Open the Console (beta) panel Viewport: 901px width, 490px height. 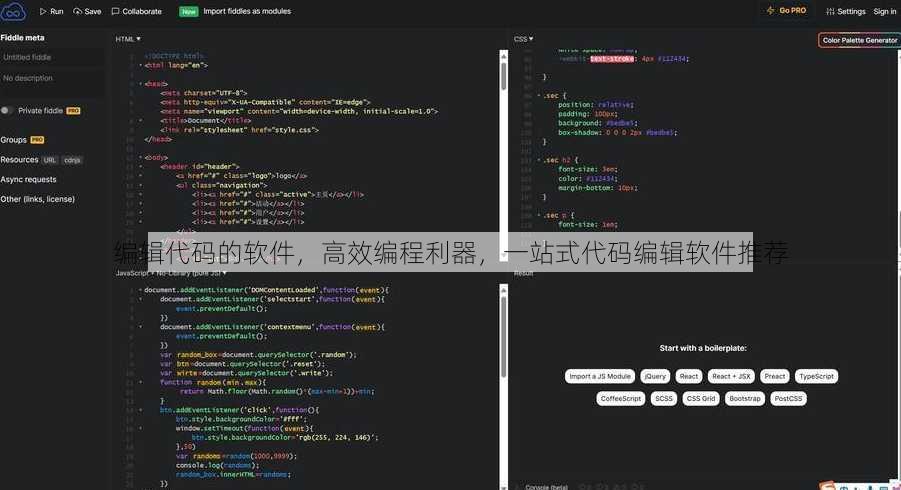(546, 487)
